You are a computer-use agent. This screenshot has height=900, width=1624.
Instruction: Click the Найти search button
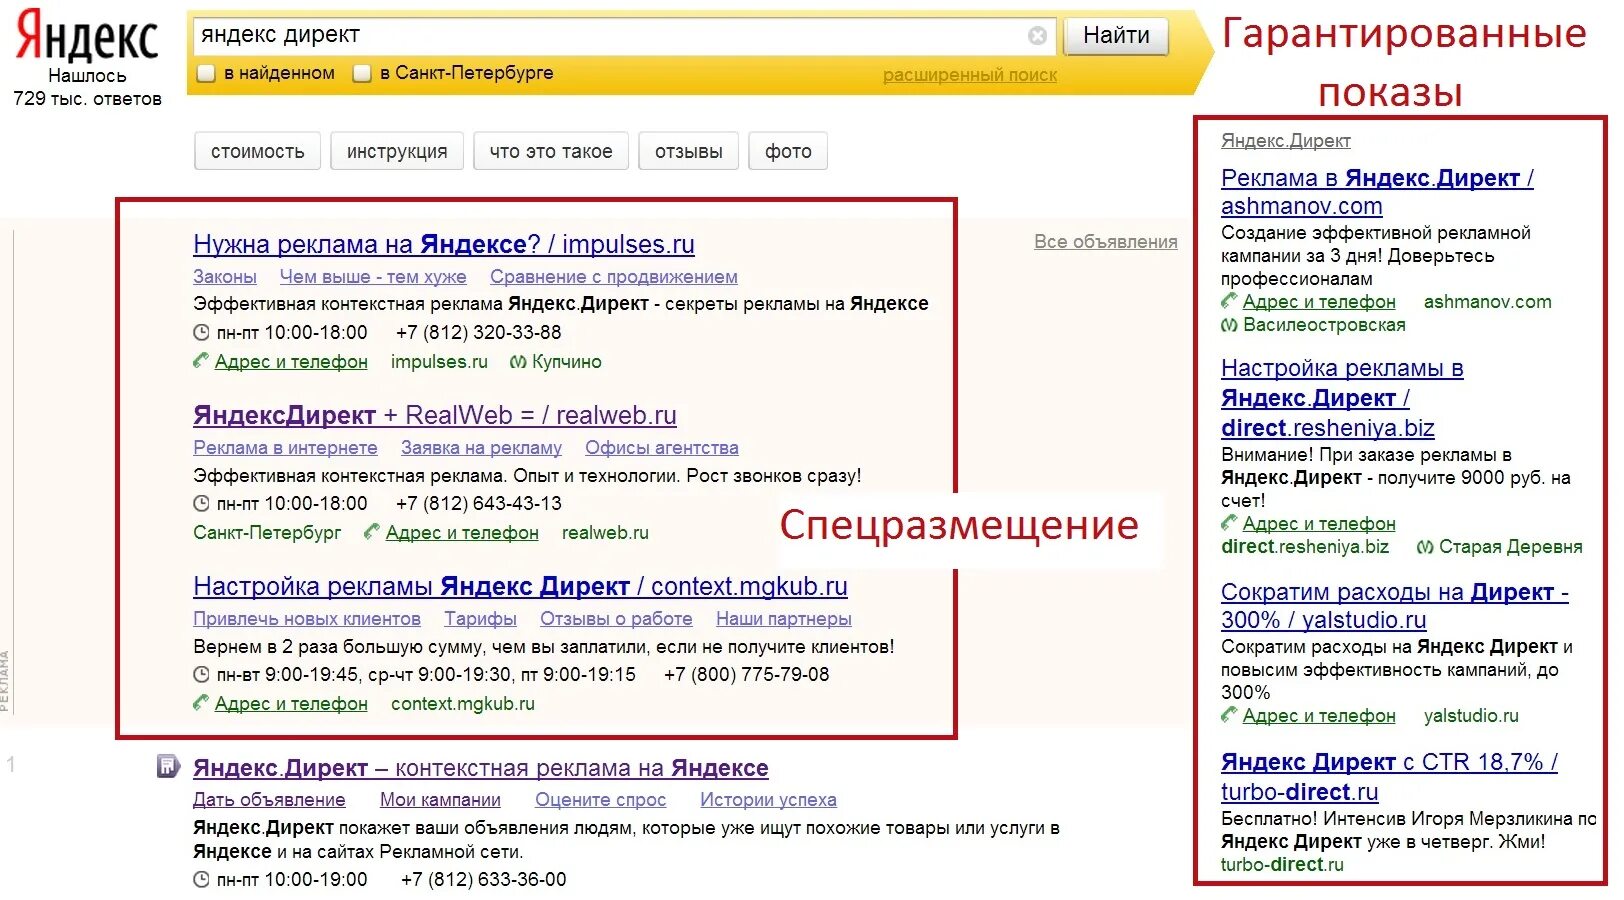tap(1116, 36)
